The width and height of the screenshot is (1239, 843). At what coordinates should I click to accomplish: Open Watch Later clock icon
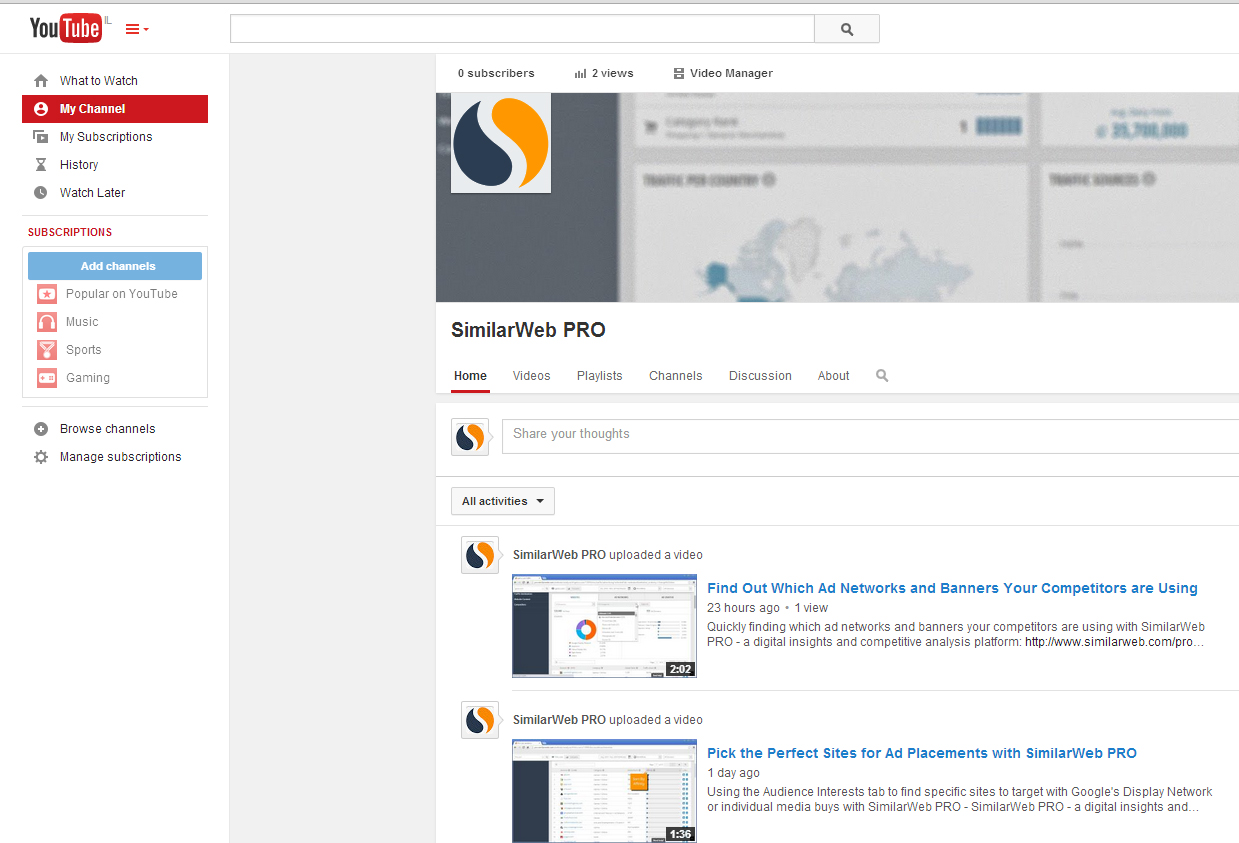(41, 193)
